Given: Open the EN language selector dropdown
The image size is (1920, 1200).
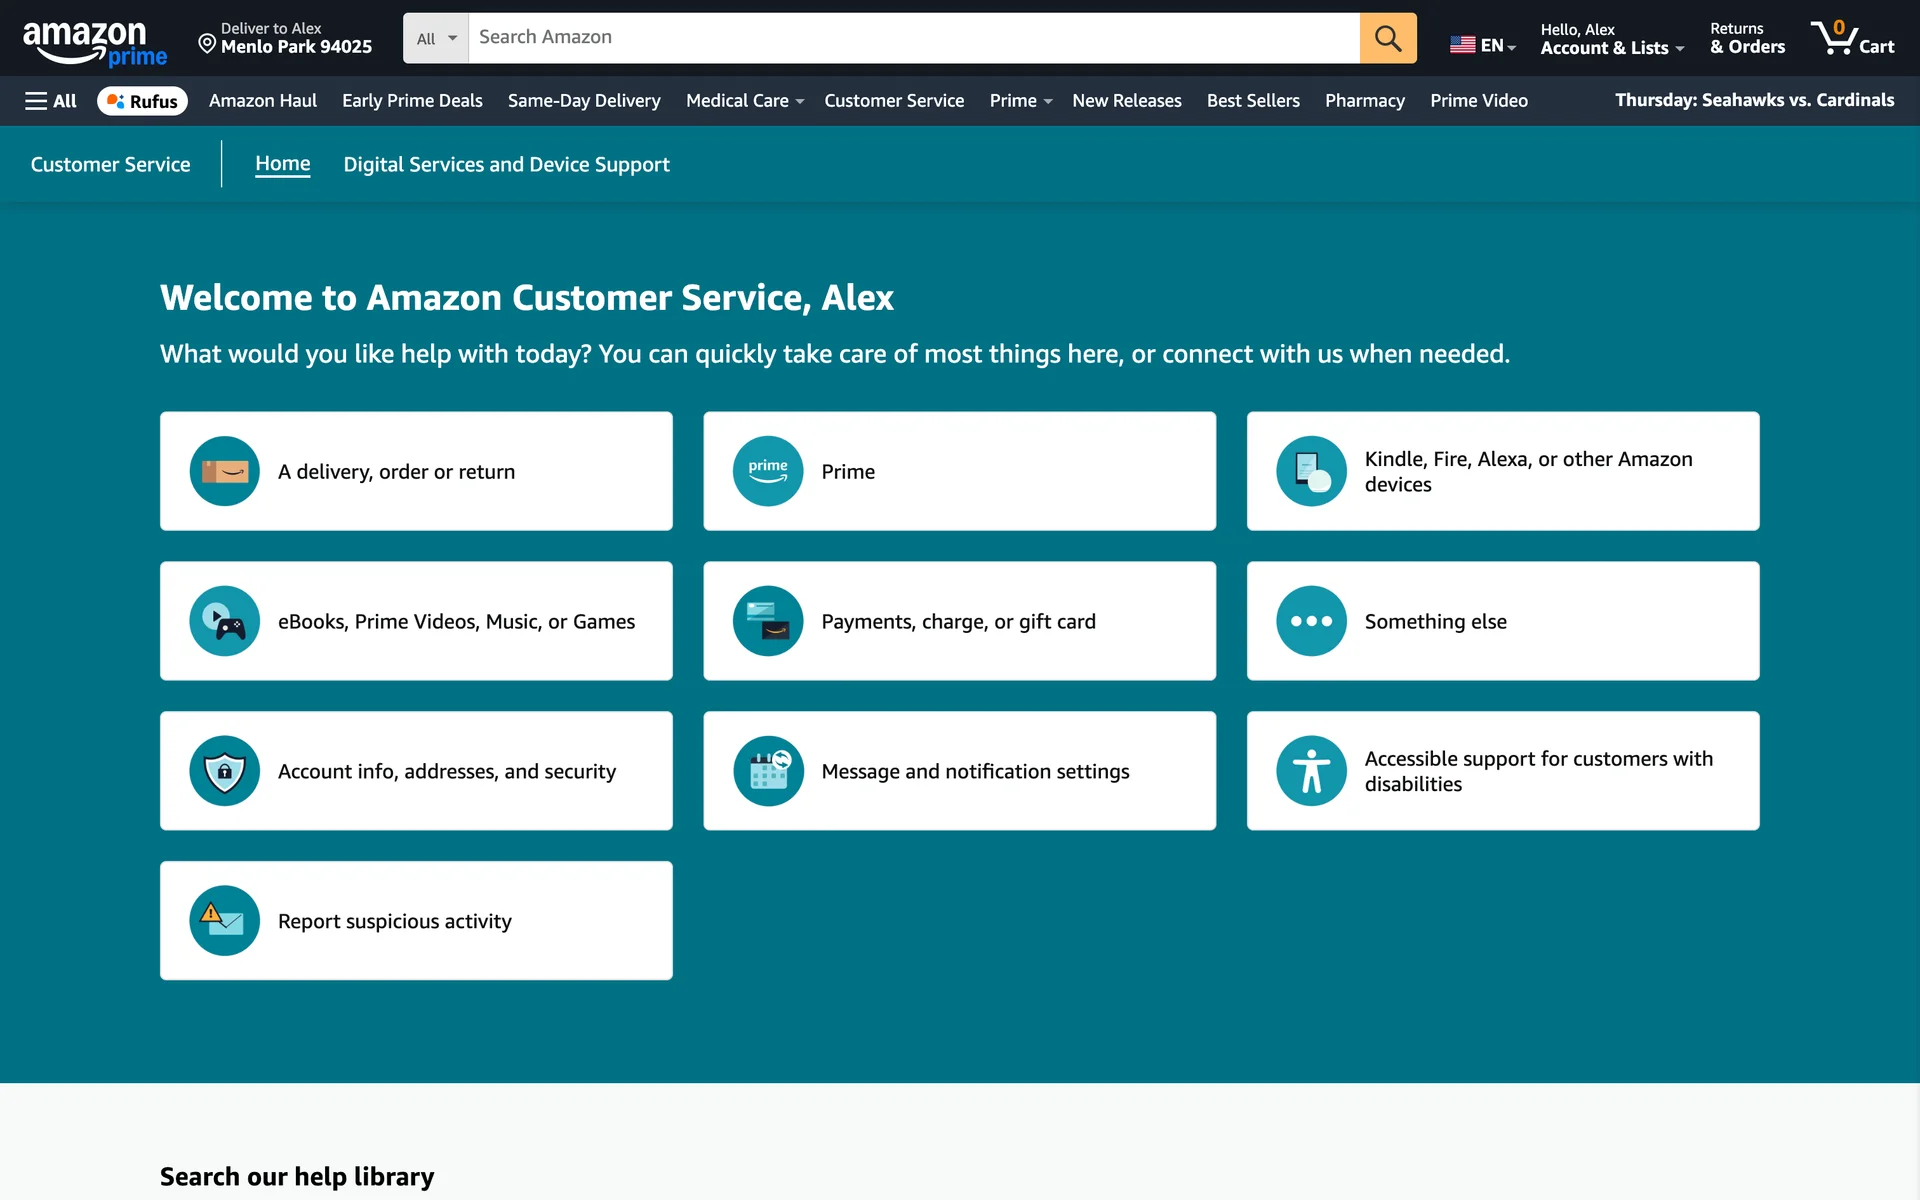Looking at the screenshot, I should coord(1483,45).
